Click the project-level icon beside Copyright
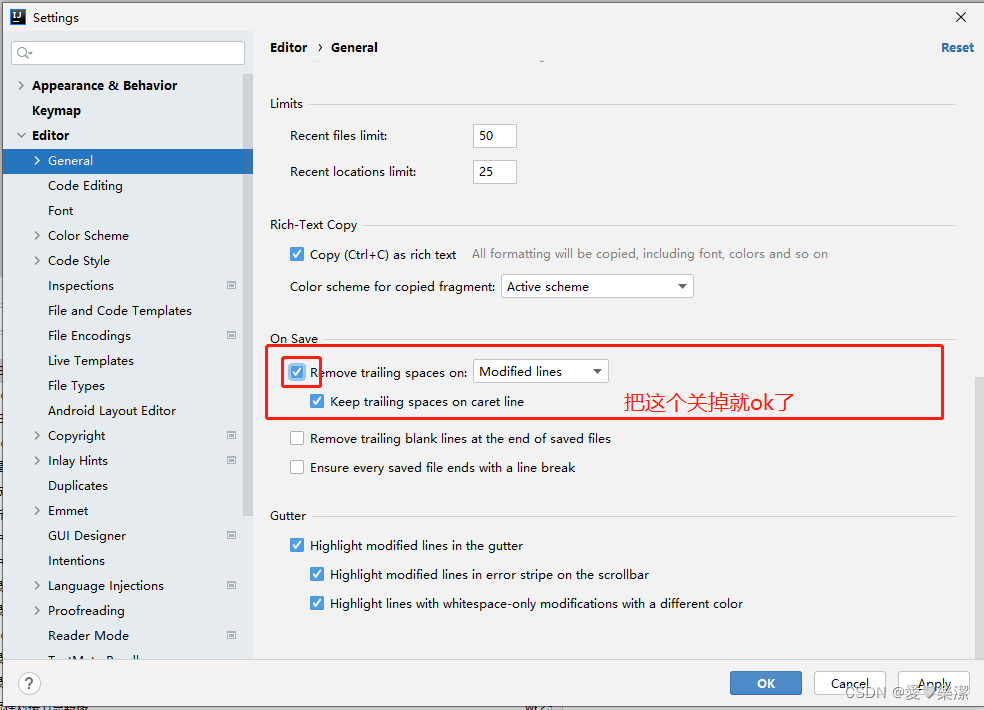 232,435
